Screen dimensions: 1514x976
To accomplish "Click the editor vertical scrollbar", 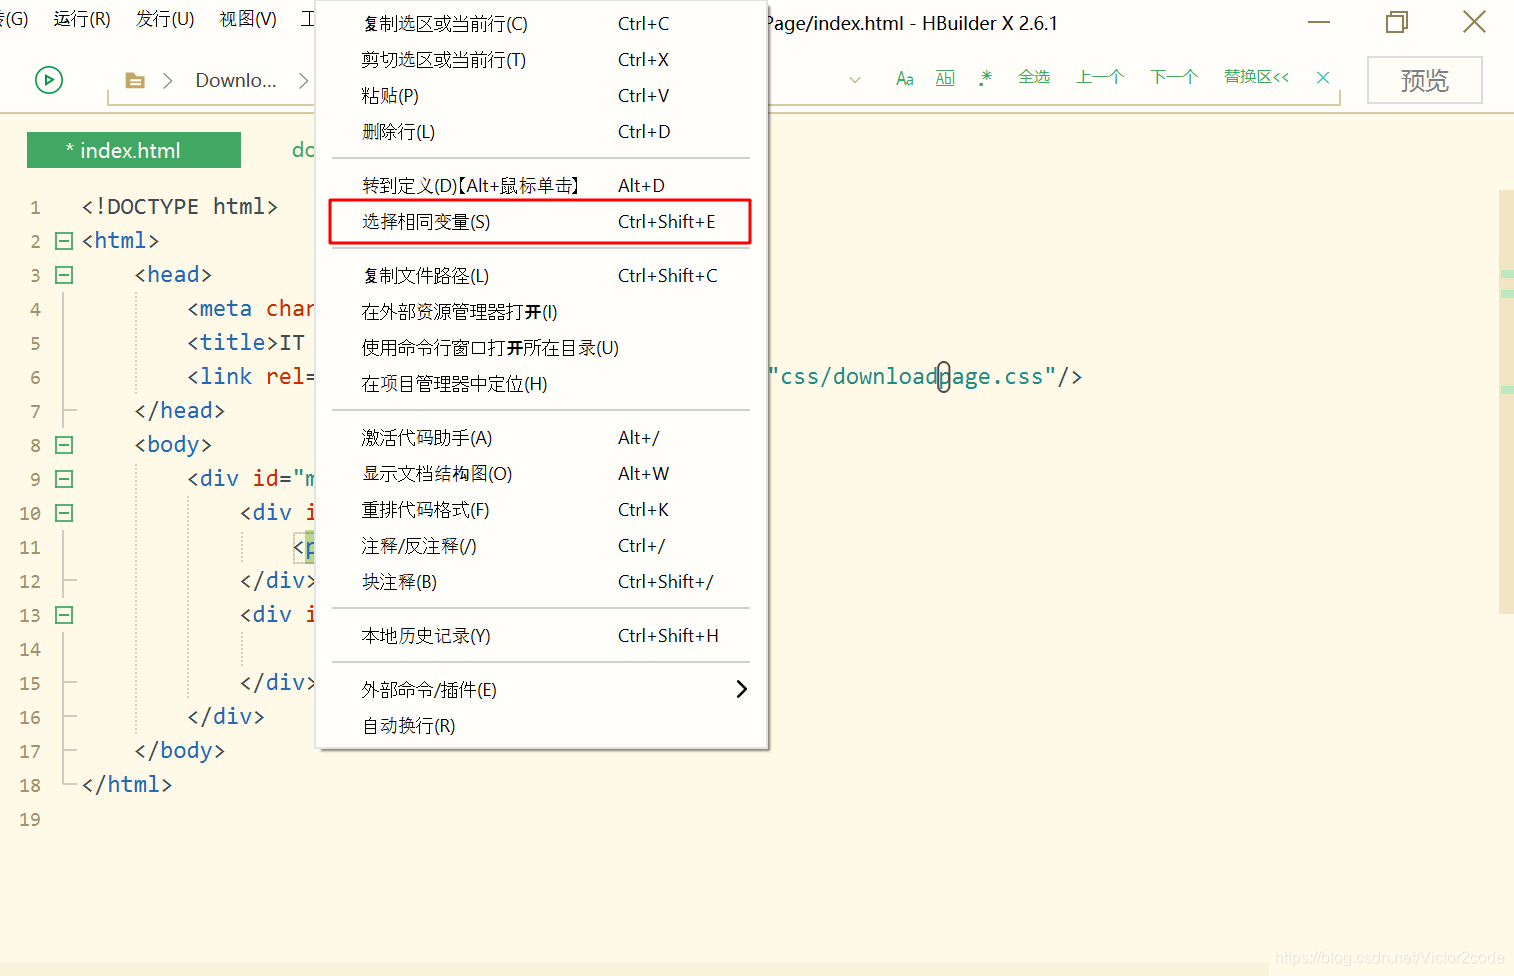I will 1506,400.
